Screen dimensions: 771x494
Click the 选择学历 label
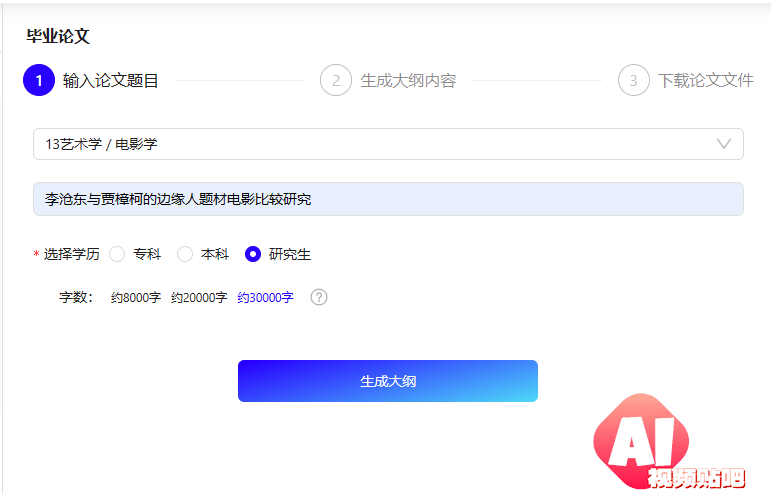pos(71,254)
